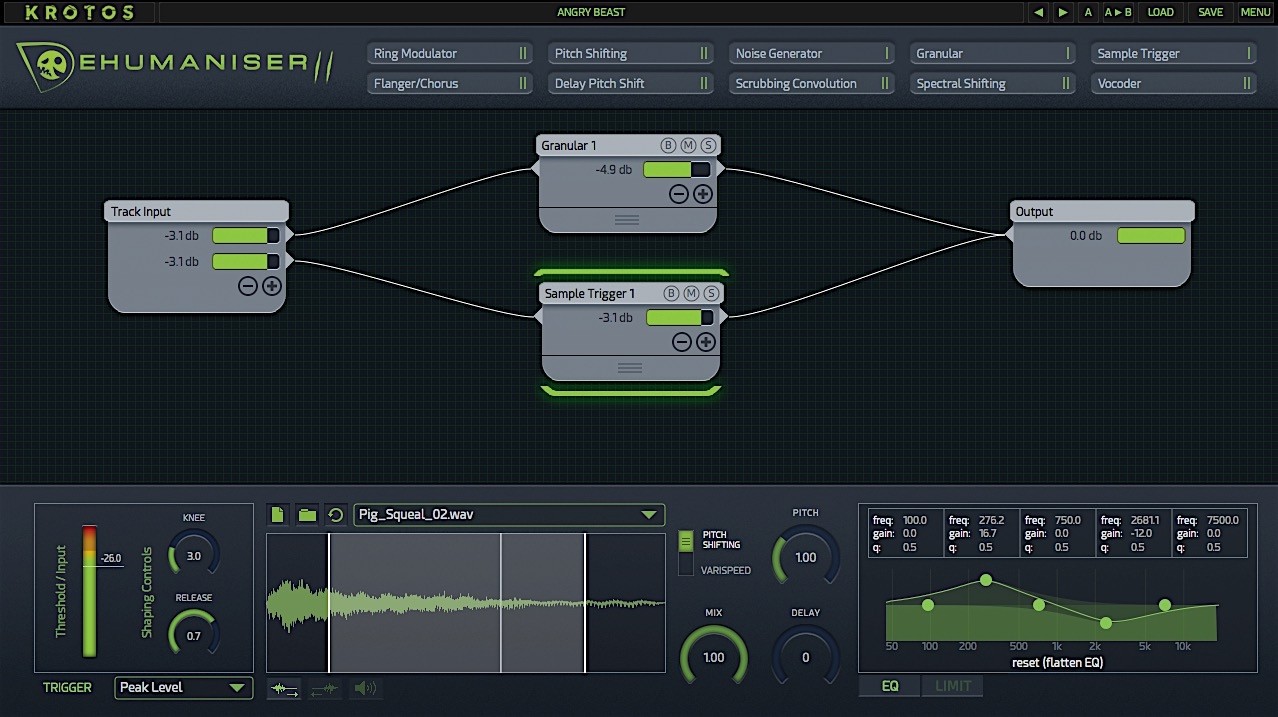Click Sample Trigger 1 node grip handle
This screenshot has height=717, width=1278.
coord(630,368)
